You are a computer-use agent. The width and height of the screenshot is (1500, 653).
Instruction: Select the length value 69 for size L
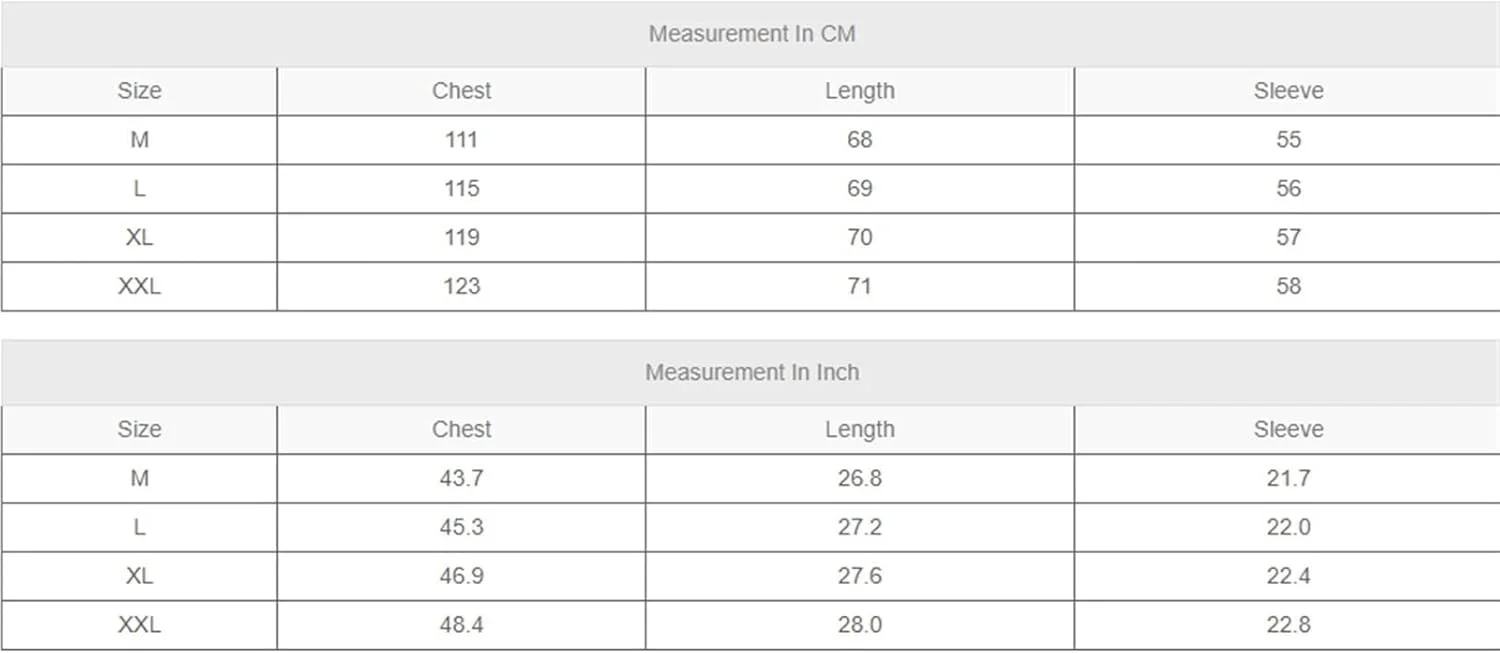click(859, 189)
